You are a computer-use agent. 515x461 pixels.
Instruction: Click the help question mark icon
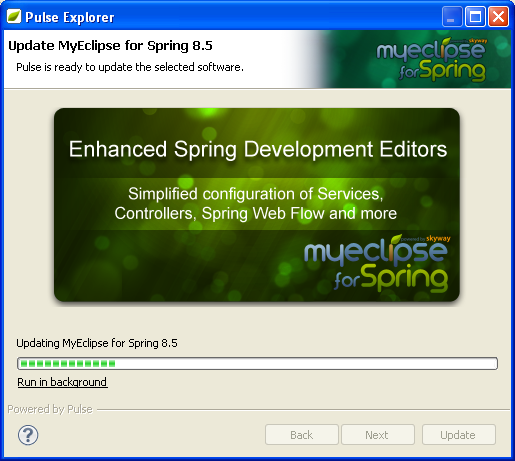click(28, 435)
